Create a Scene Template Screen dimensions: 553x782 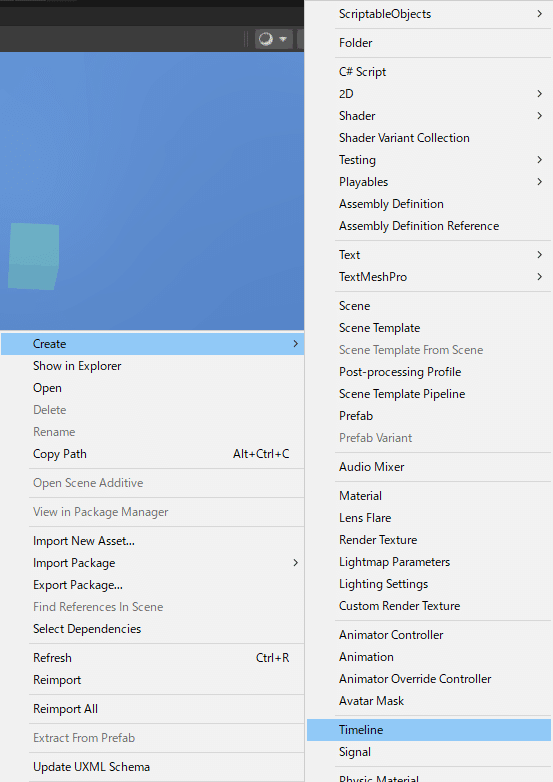coord(379,328)
